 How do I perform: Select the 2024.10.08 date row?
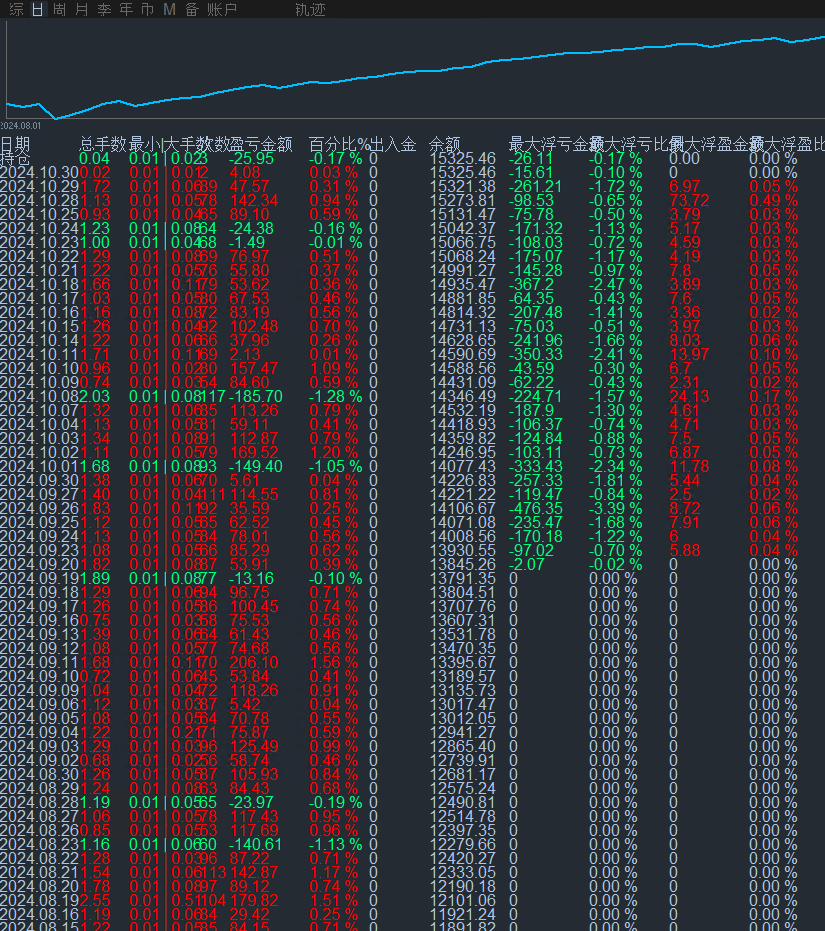click(412, 397)
